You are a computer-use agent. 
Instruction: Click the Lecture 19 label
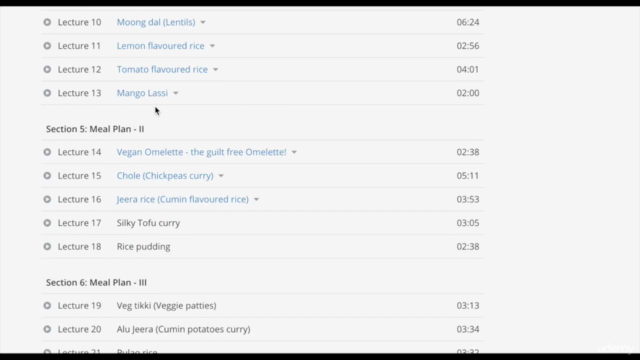[79, 305]
